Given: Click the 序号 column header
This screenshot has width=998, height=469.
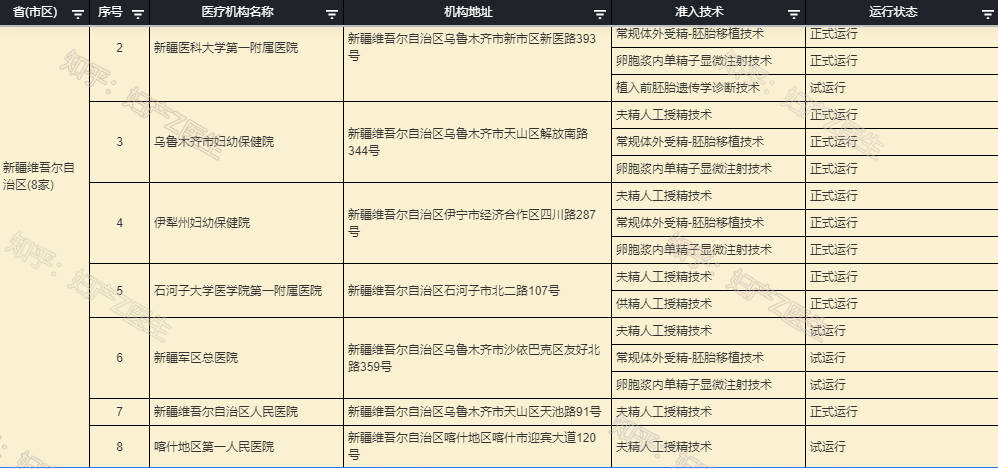Looking at the screenshot, I should pyautogui.click(x=120, y=13).
